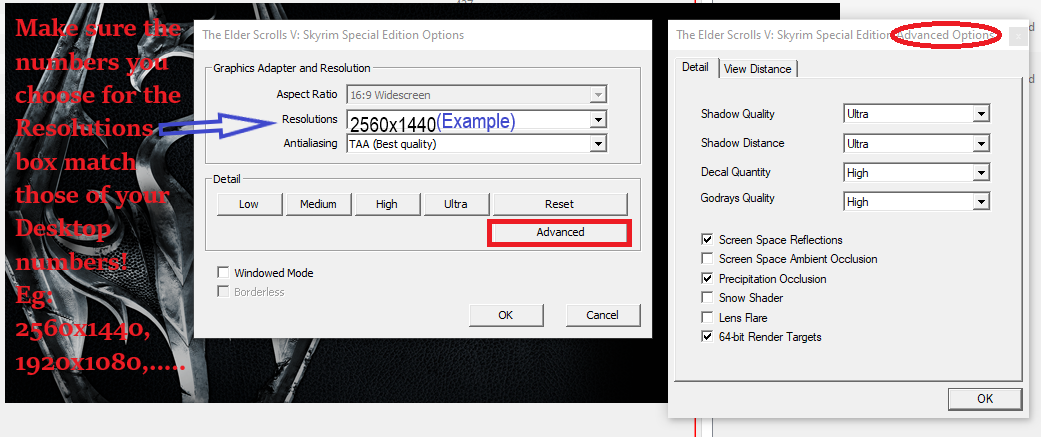Switch to the Detail tab

(696, 68)
